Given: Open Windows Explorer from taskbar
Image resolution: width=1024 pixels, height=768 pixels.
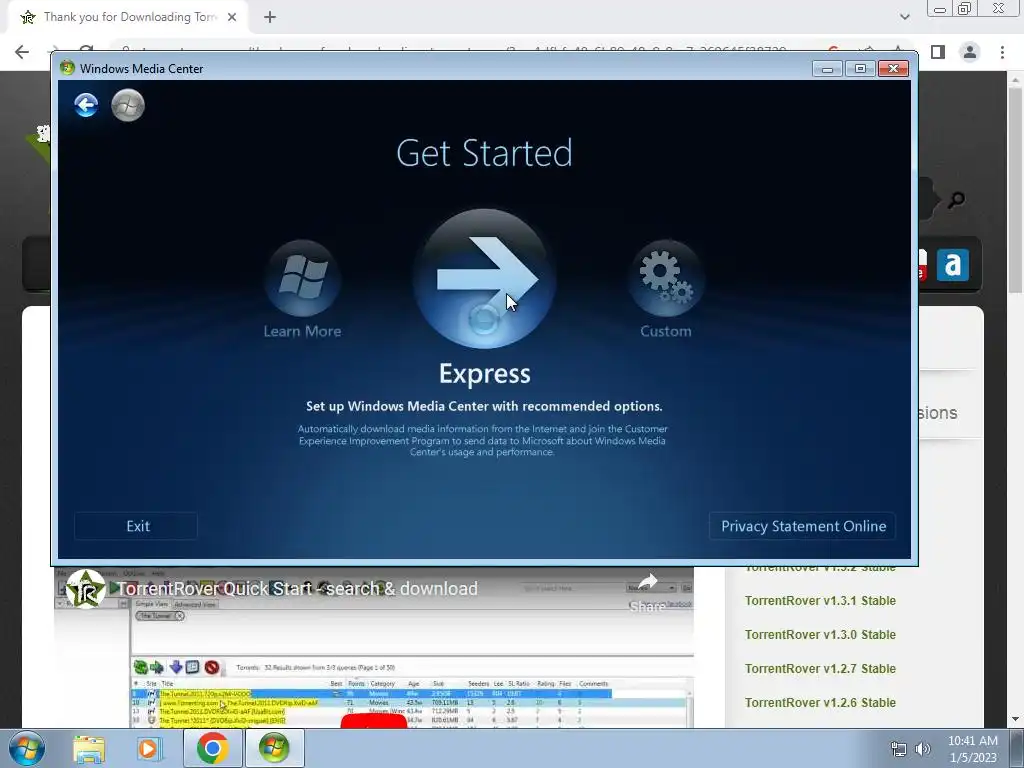Looking at the screenshot, I should coord(89,748).
